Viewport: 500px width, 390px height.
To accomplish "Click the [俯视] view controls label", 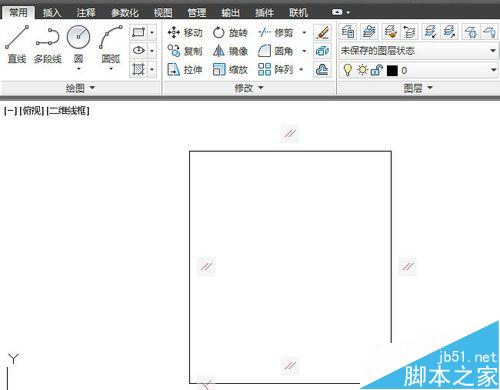I will 32,111.
